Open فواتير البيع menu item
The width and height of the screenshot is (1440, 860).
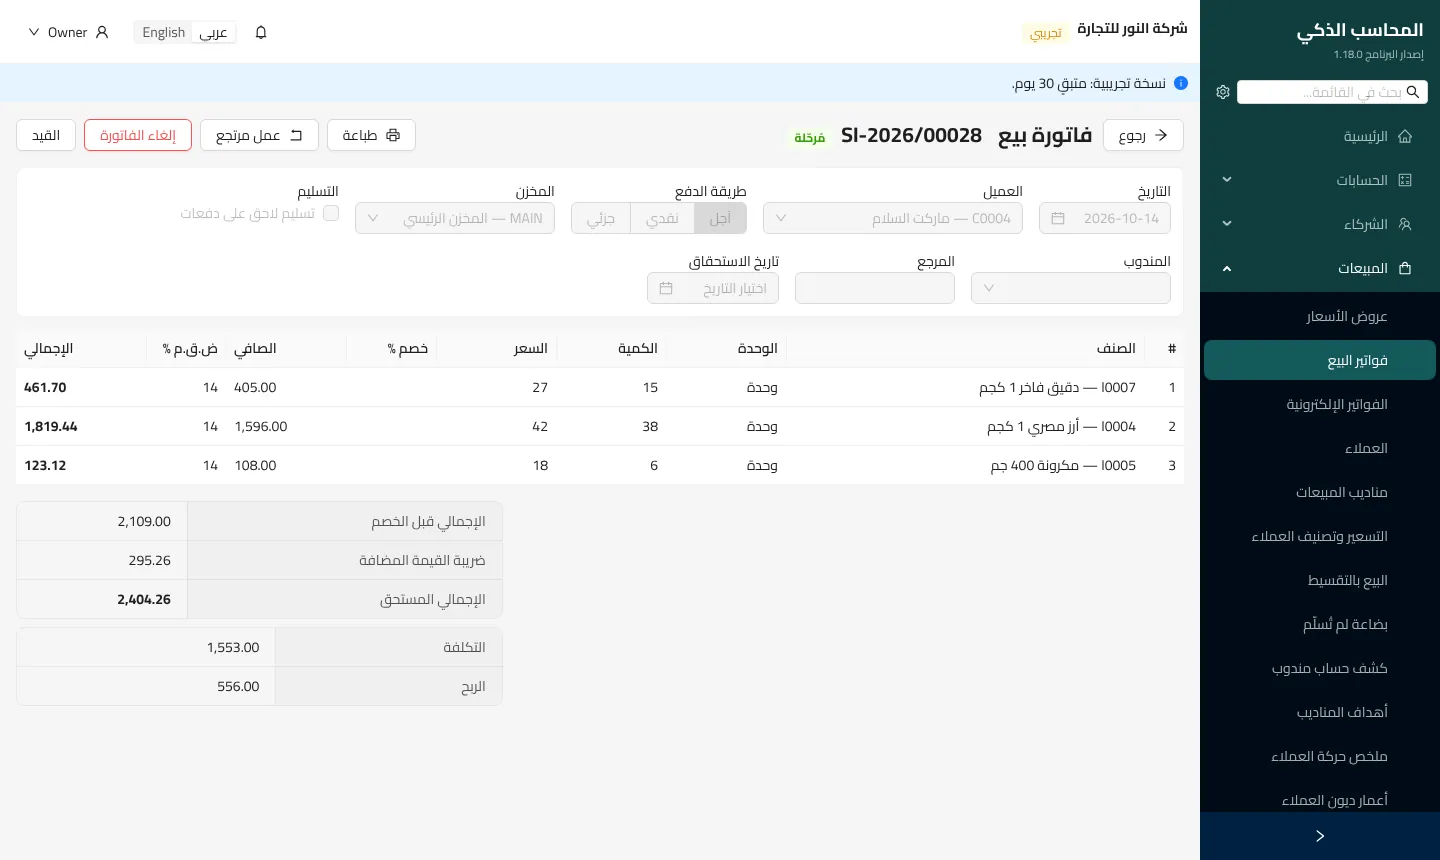tap(1320, 360)
